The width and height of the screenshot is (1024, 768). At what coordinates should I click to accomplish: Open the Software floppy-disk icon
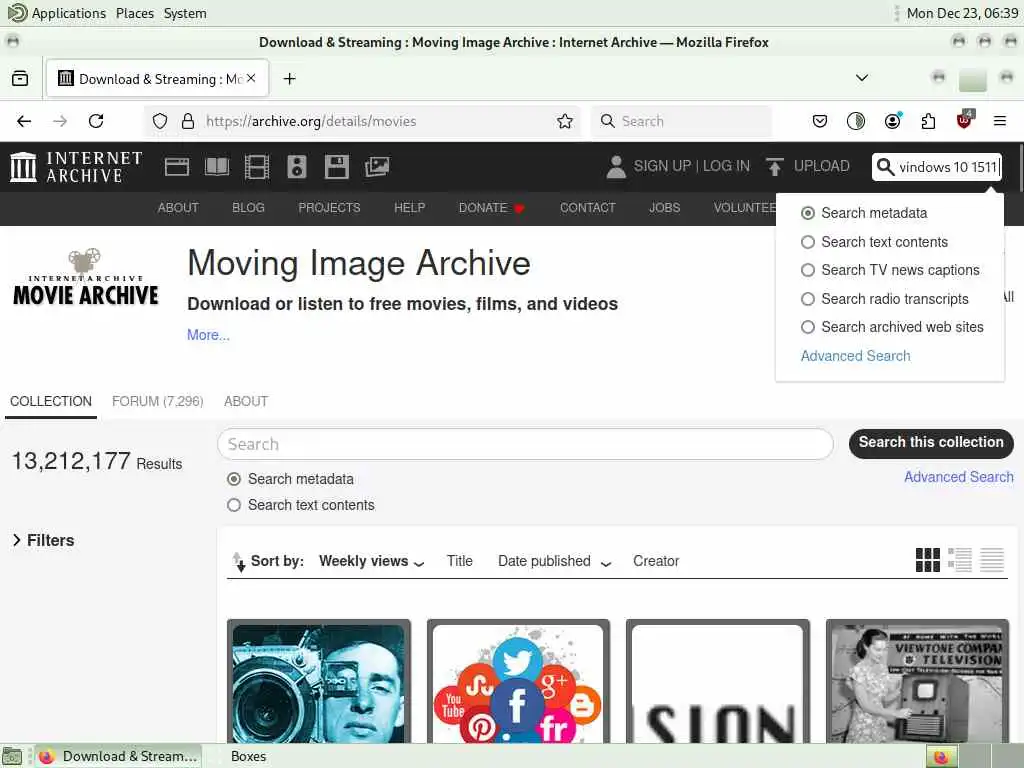click(x=336, y=167)
